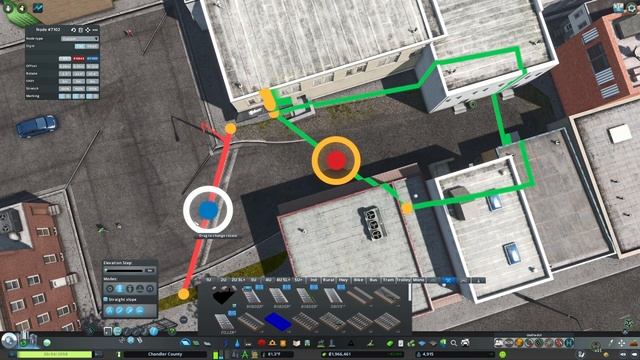640x360 pixels.
Task: Toggle the third Marking switch
Action: 92,96
